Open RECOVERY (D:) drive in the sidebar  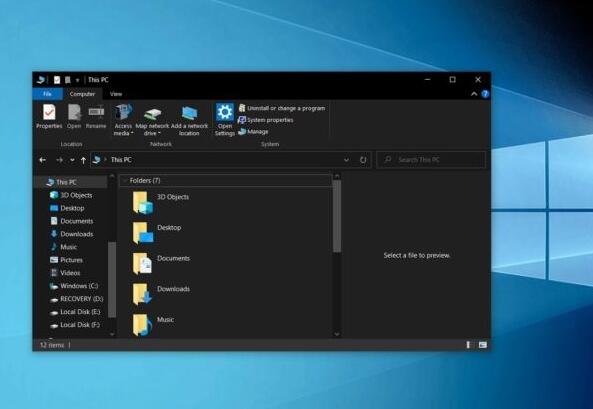pyautogui.click(x=77, y=299)
